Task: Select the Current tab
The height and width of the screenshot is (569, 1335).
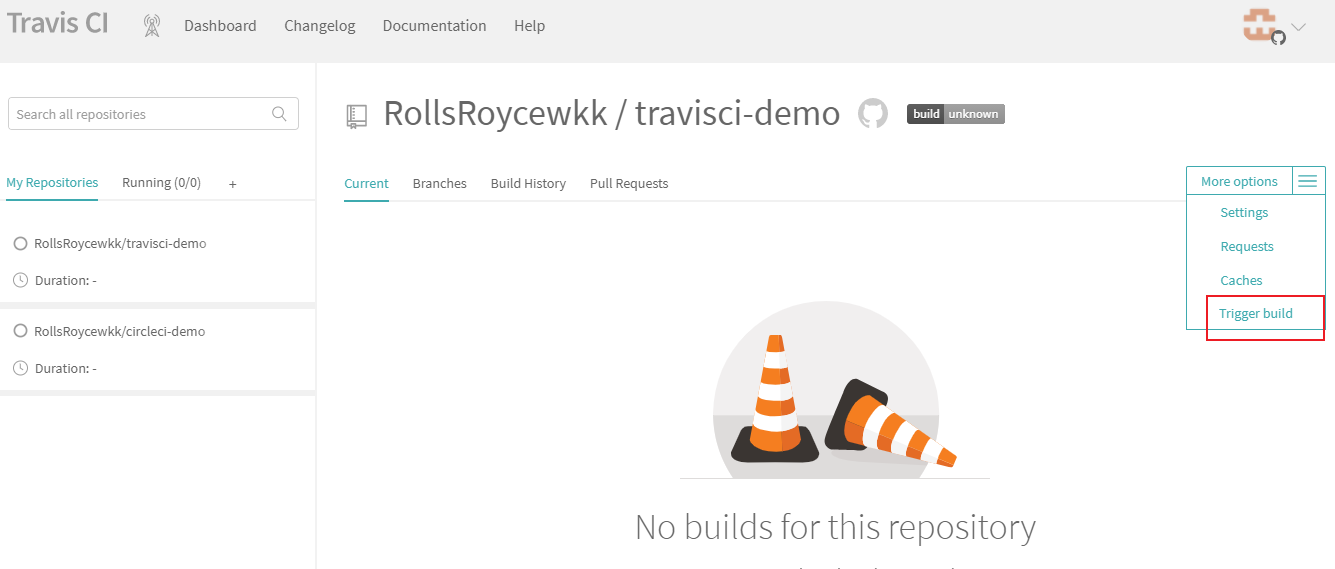Action: [x=366, y=184]
